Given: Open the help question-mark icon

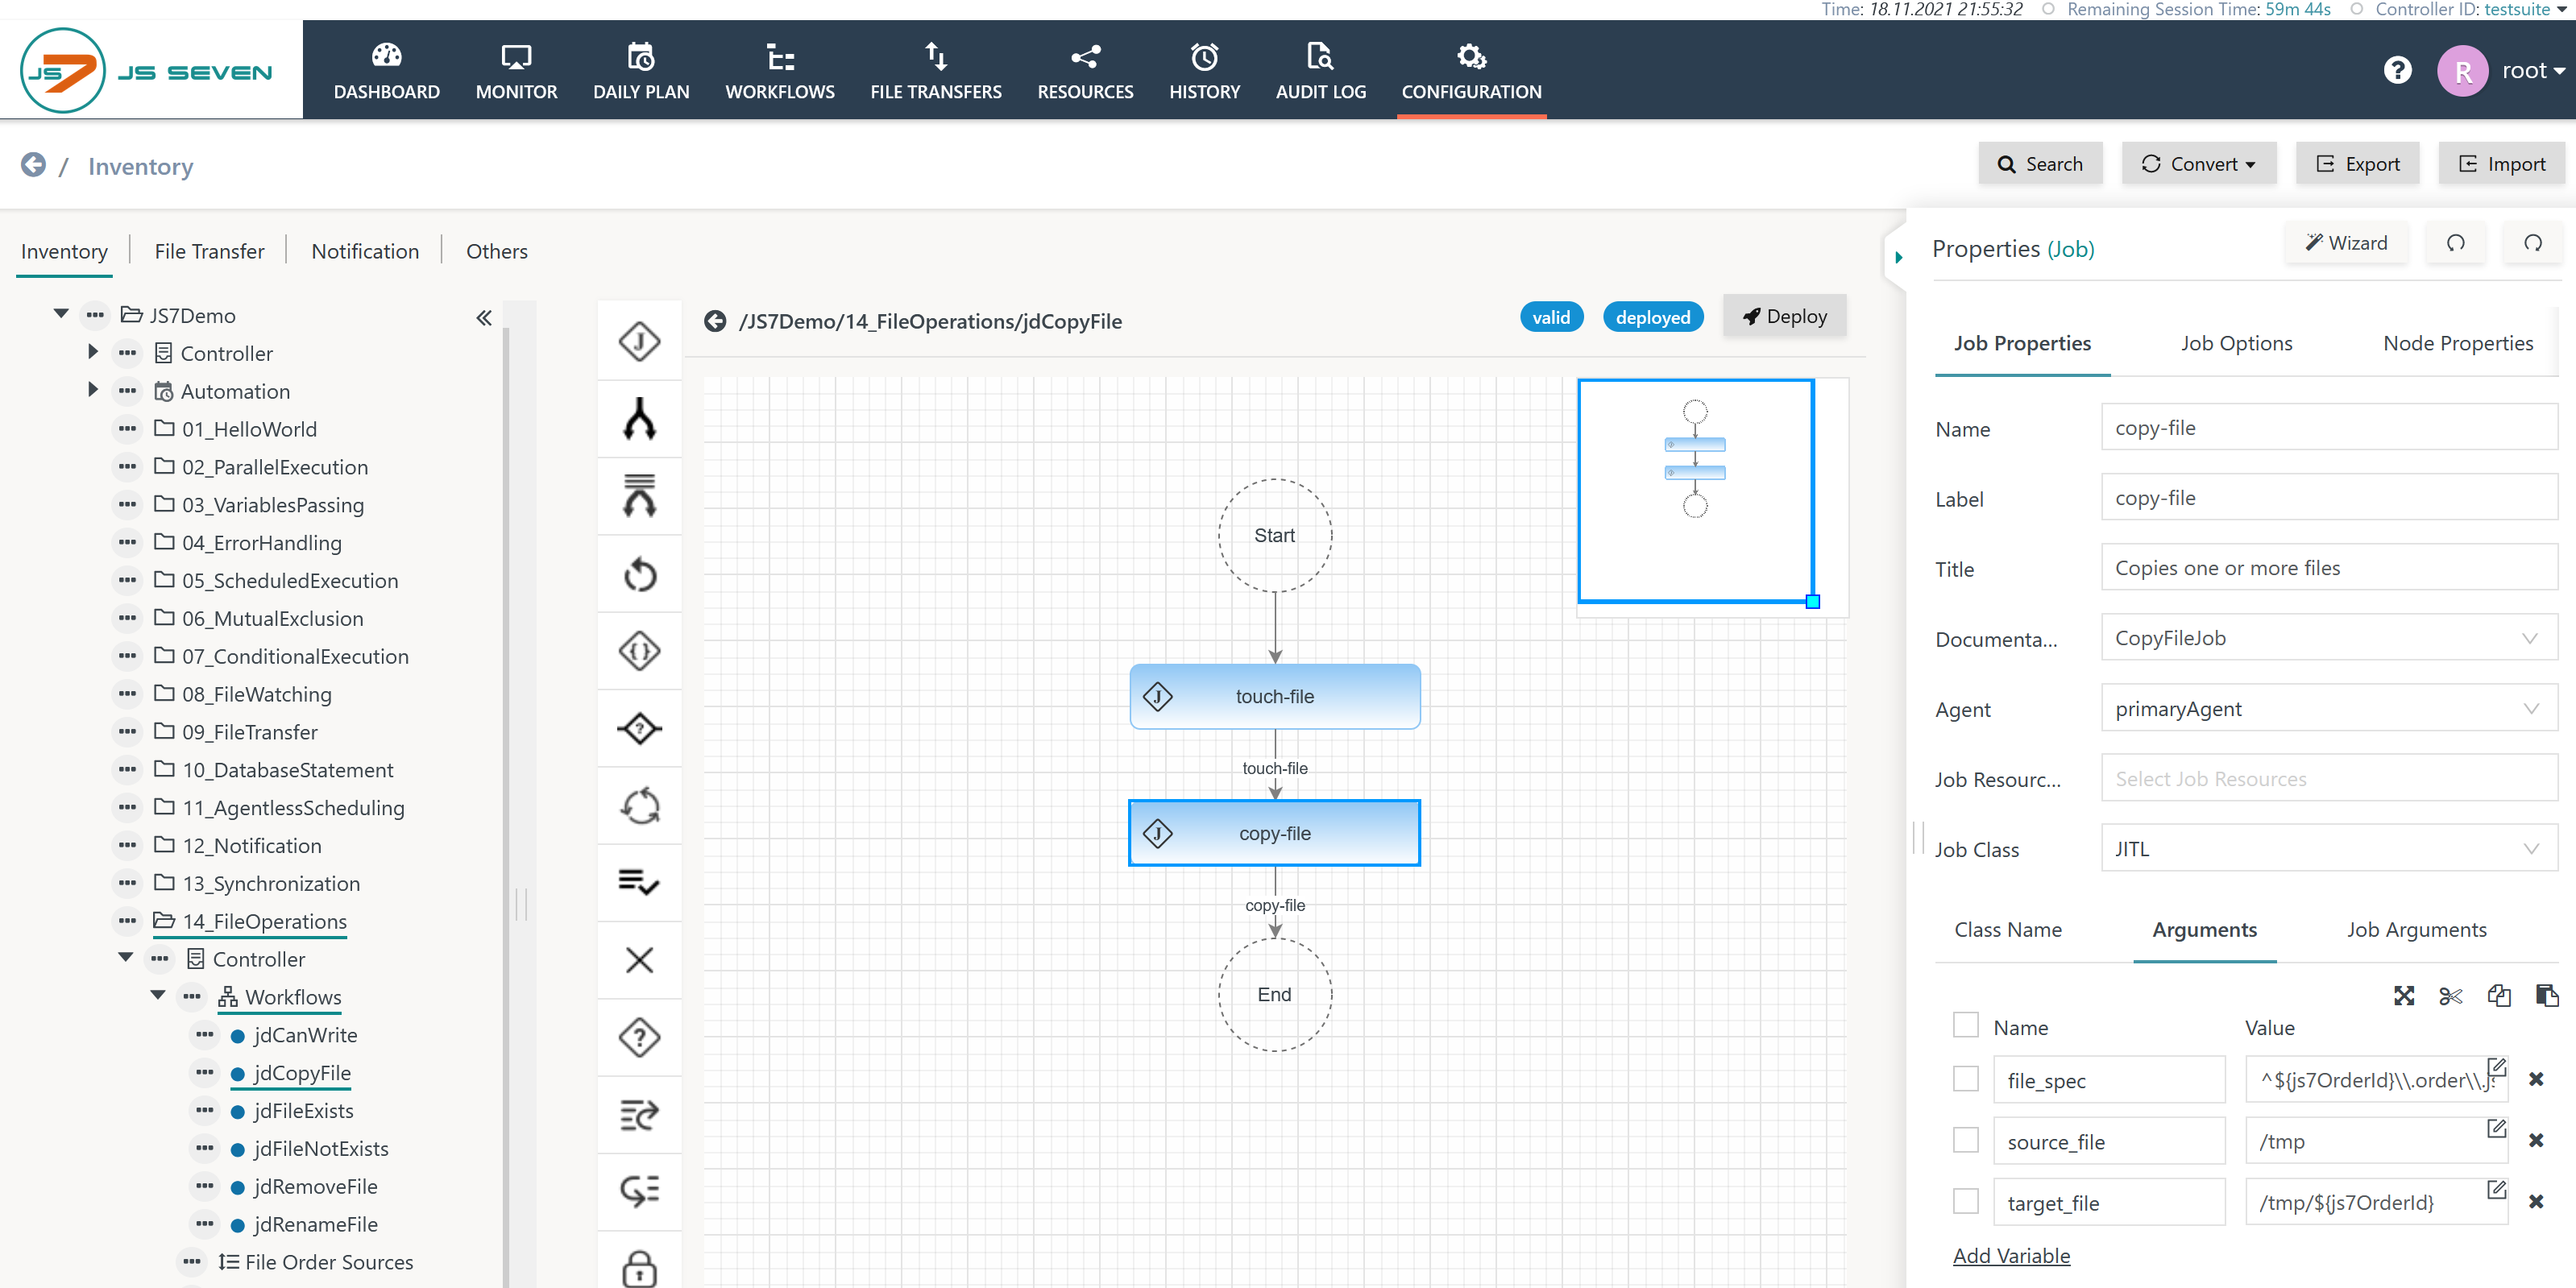Looking at the screenshot, I should [2397, 71].
